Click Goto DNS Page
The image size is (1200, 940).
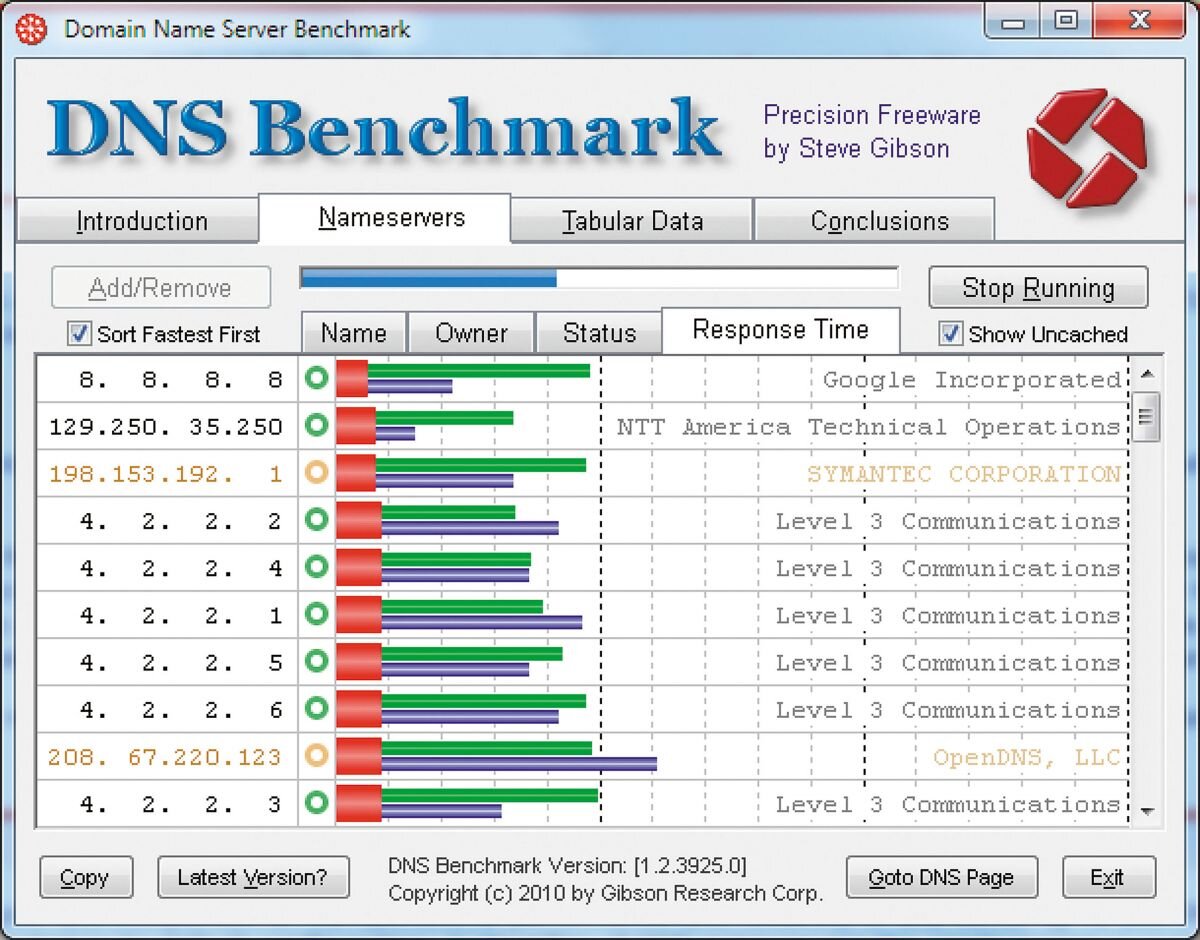(941, 877)
